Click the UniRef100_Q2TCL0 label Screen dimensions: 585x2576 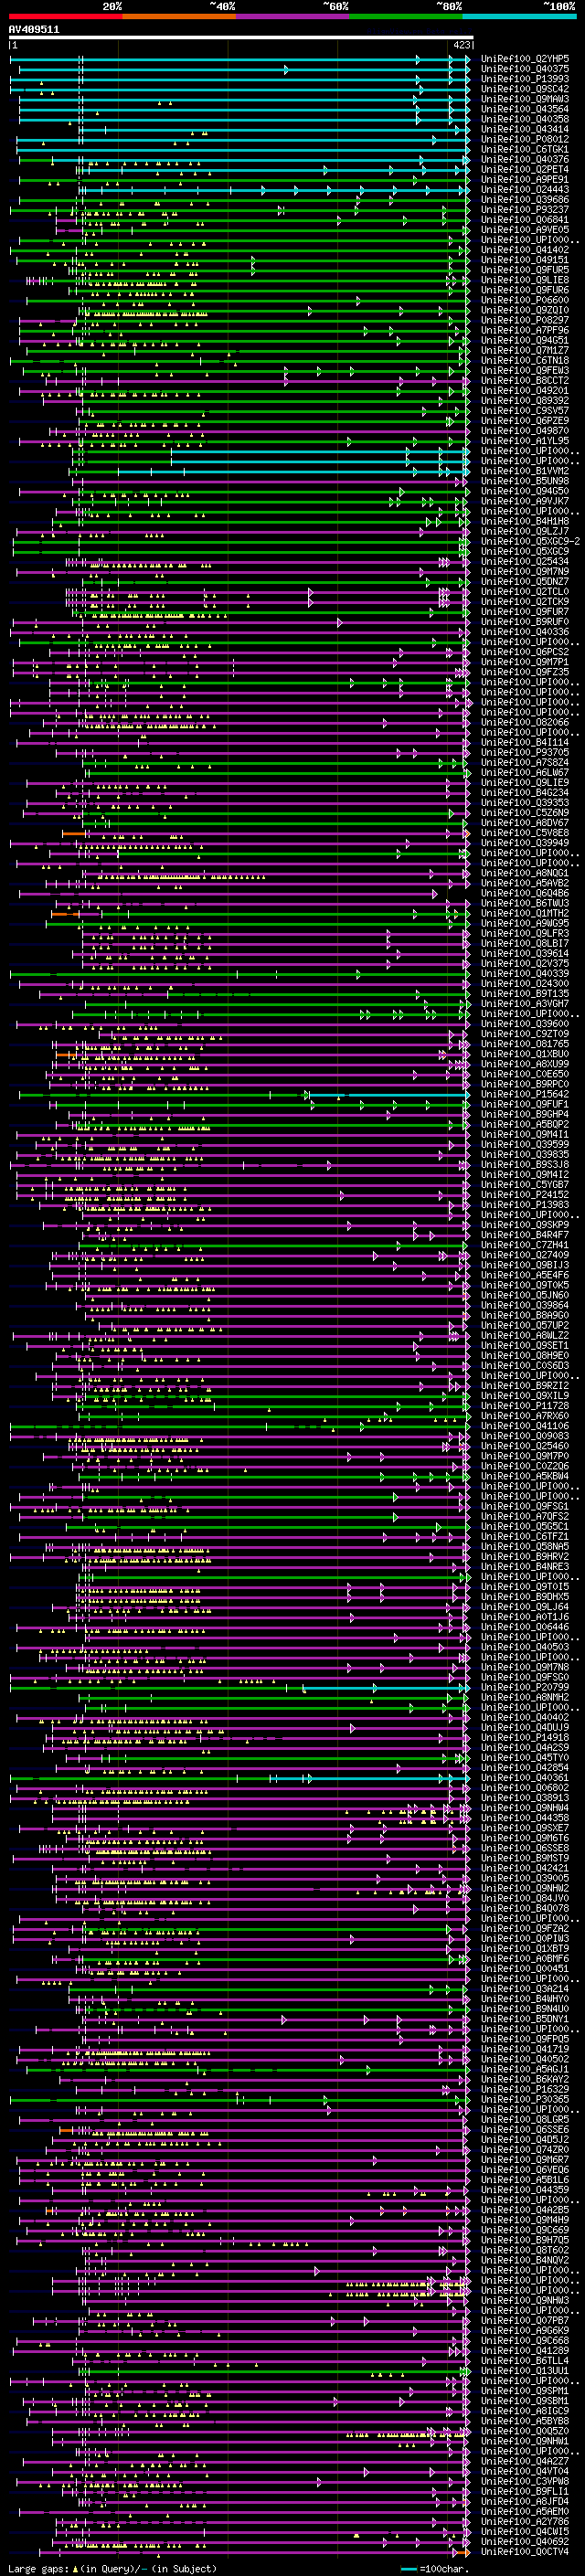pos(525,592)
